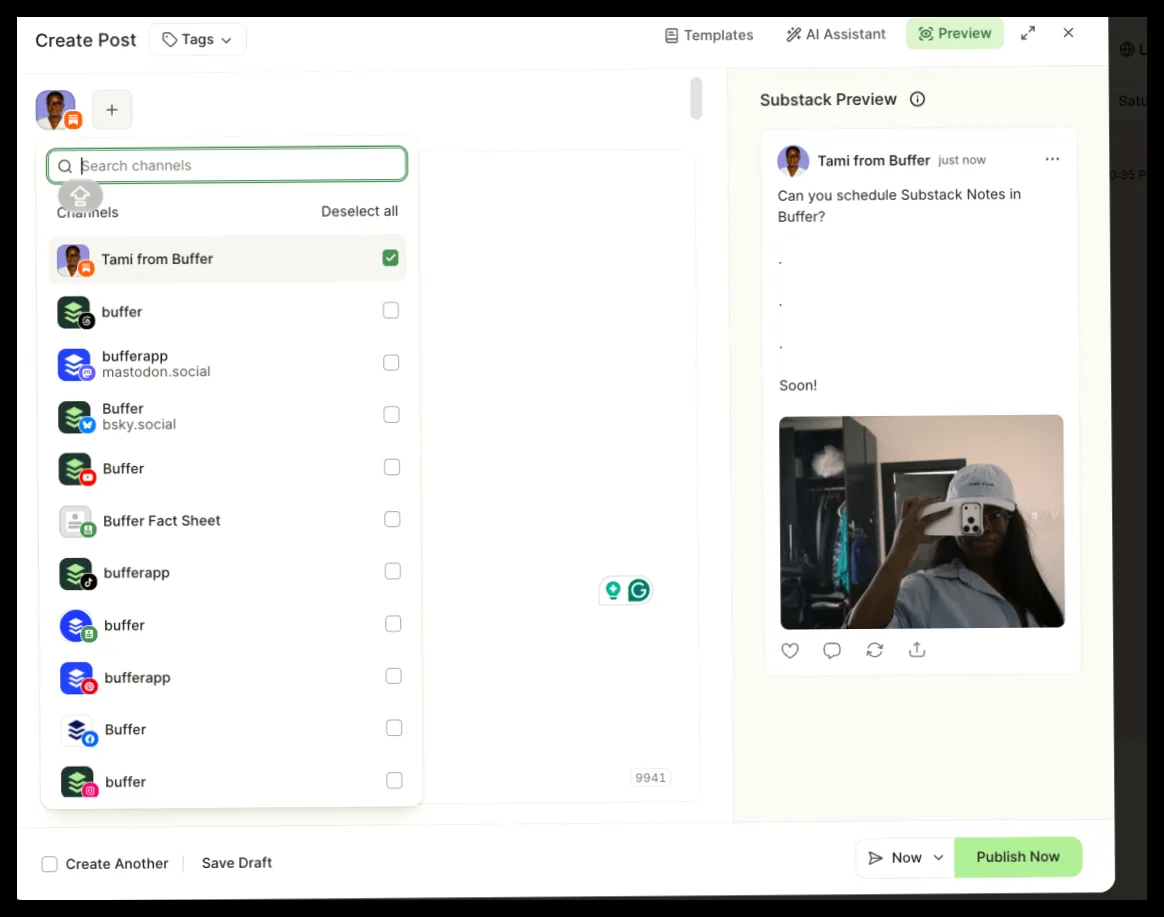Click the Tami from Buffer preview name
Viewport: 1164px width, 917px height.
click(874, 160)
